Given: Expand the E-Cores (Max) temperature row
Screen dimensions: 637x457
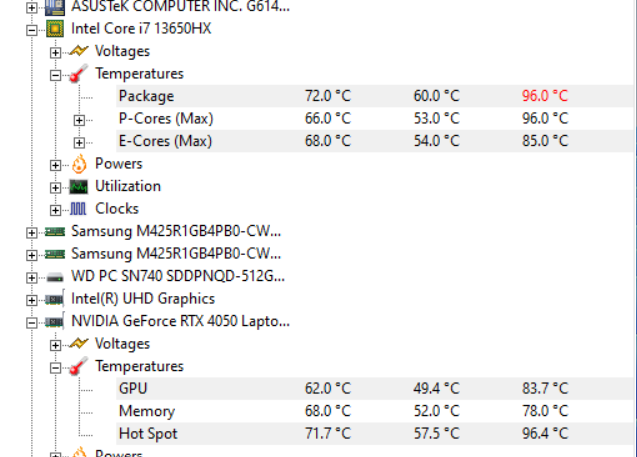Looking at the screenshot, I should click(x=79, y=141).
